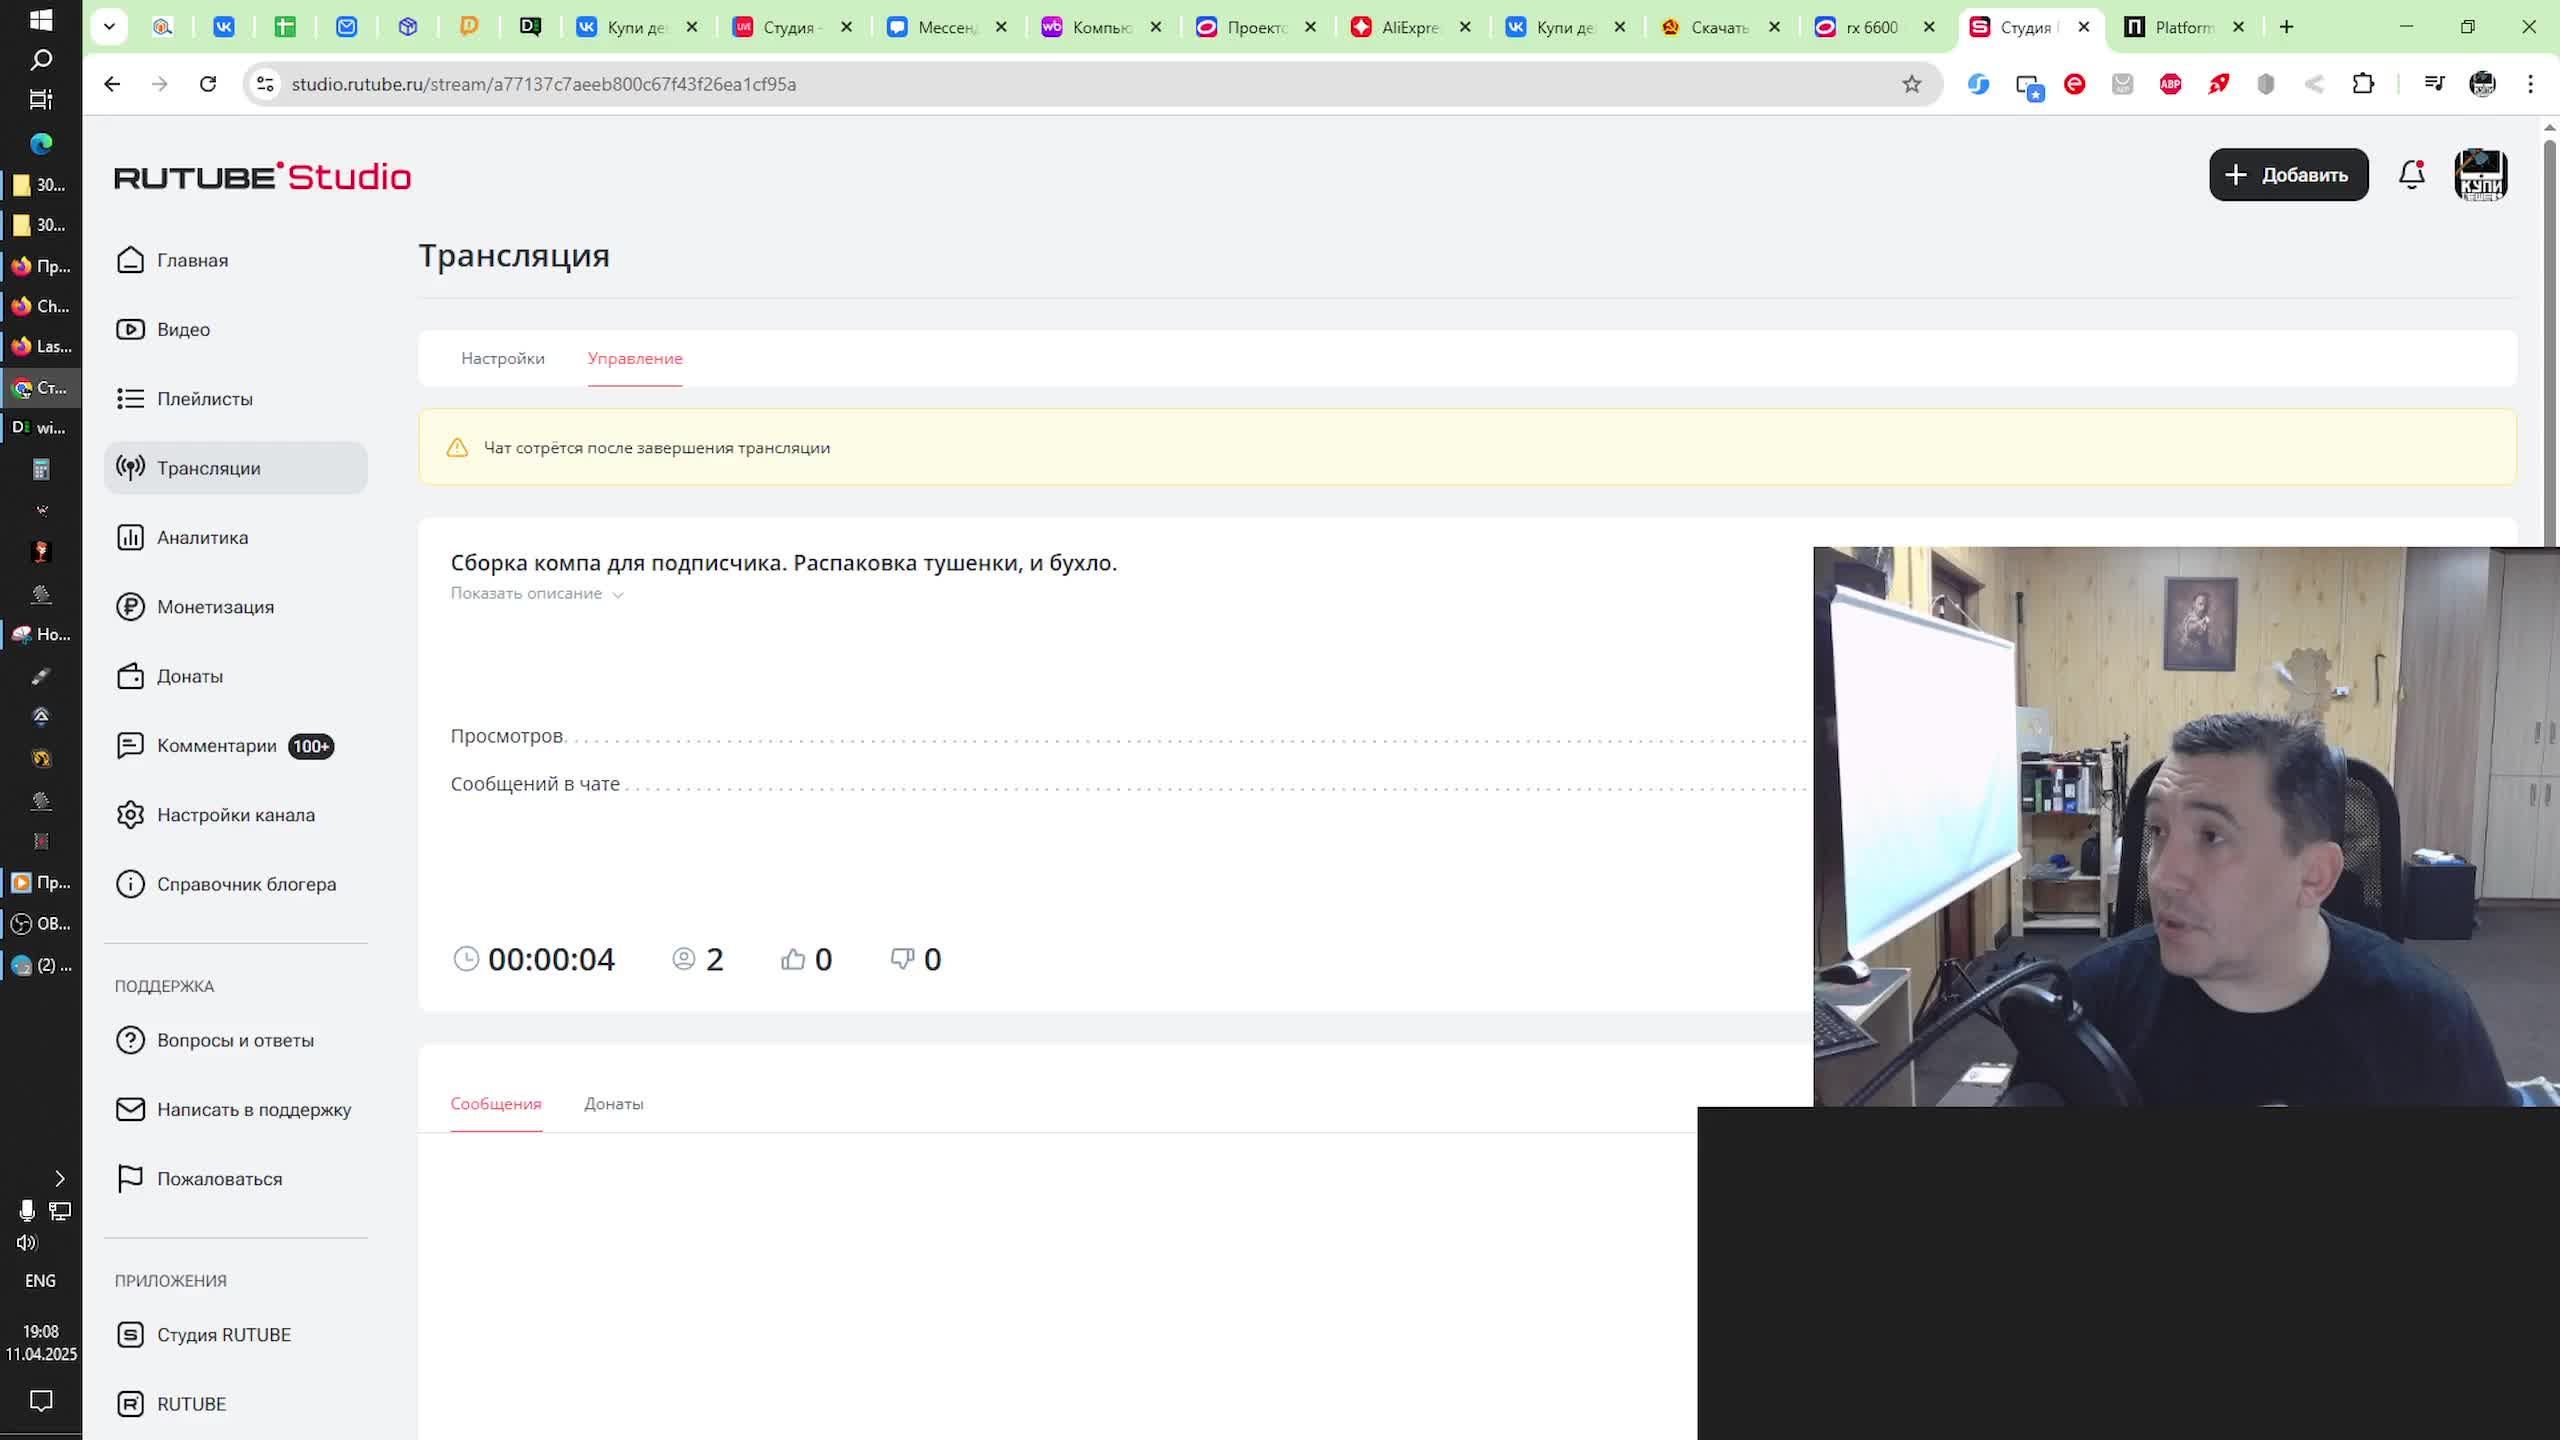
Task: Open Chrome extensions puzzle icon
Action: (x=2362, y=84)
